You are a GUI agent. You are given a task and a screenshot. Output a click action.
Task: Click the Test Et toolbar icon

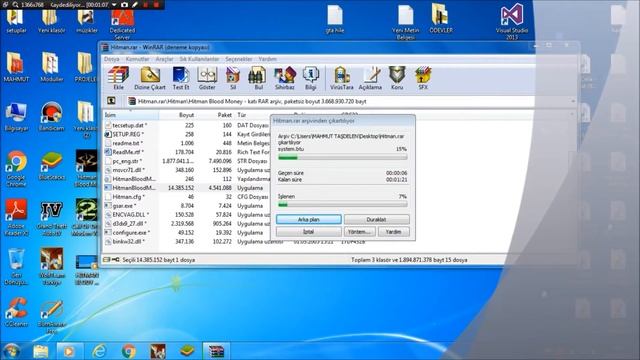[x=181, y=78]
